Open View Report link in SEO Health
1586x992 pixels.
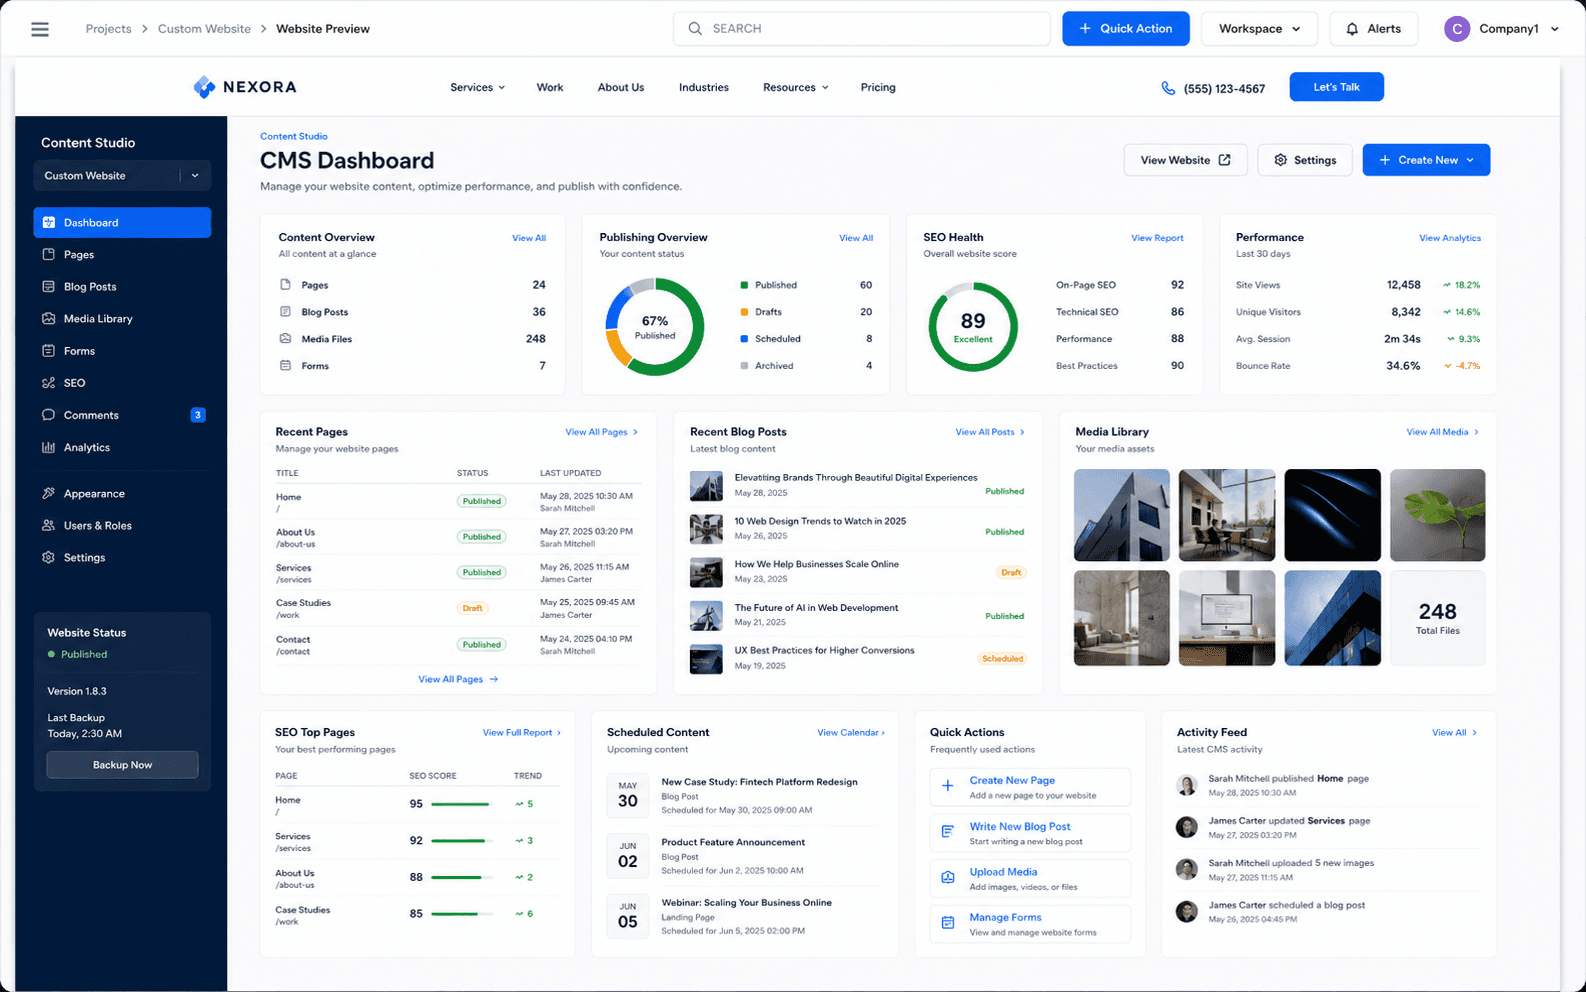pyautogui.click(x=1157, y=238)
